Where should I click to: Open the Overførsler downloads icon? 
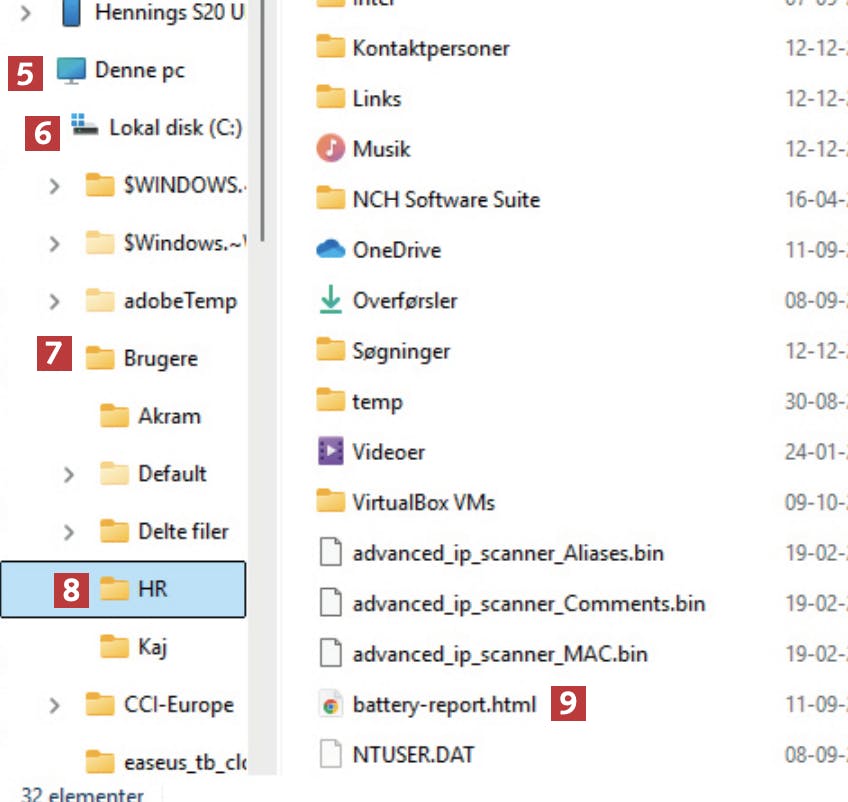point(330,300)
